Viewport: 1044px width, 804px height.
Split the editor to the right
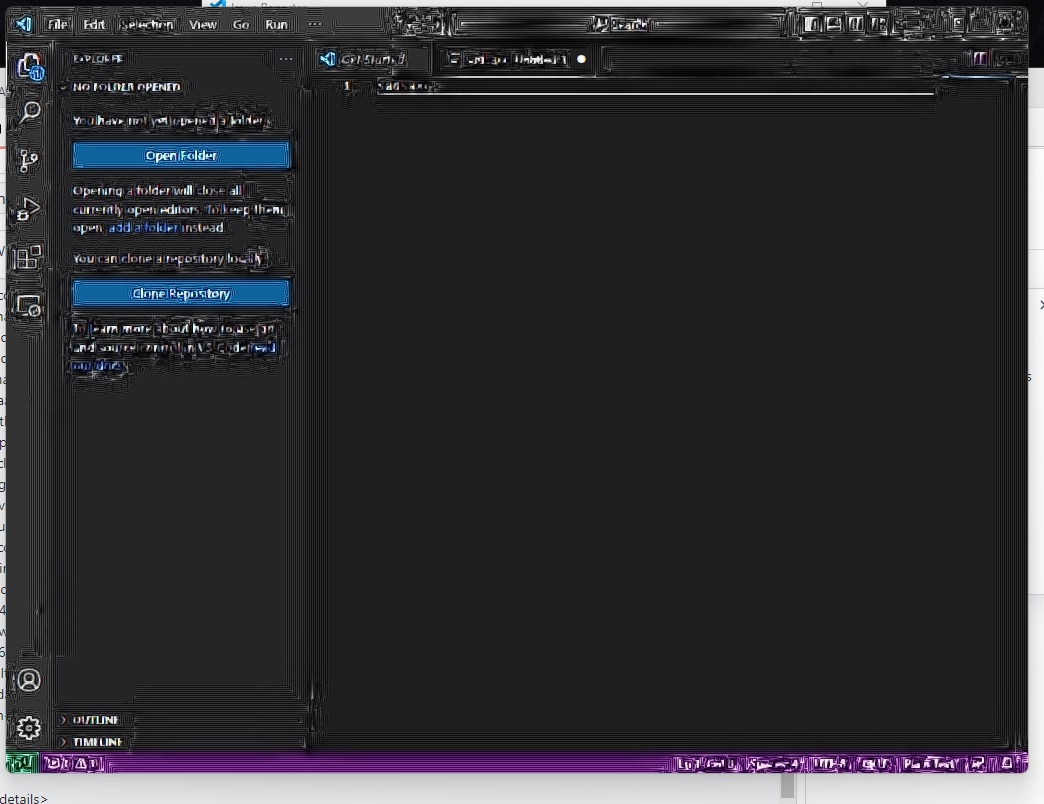[x=979, y=59]
